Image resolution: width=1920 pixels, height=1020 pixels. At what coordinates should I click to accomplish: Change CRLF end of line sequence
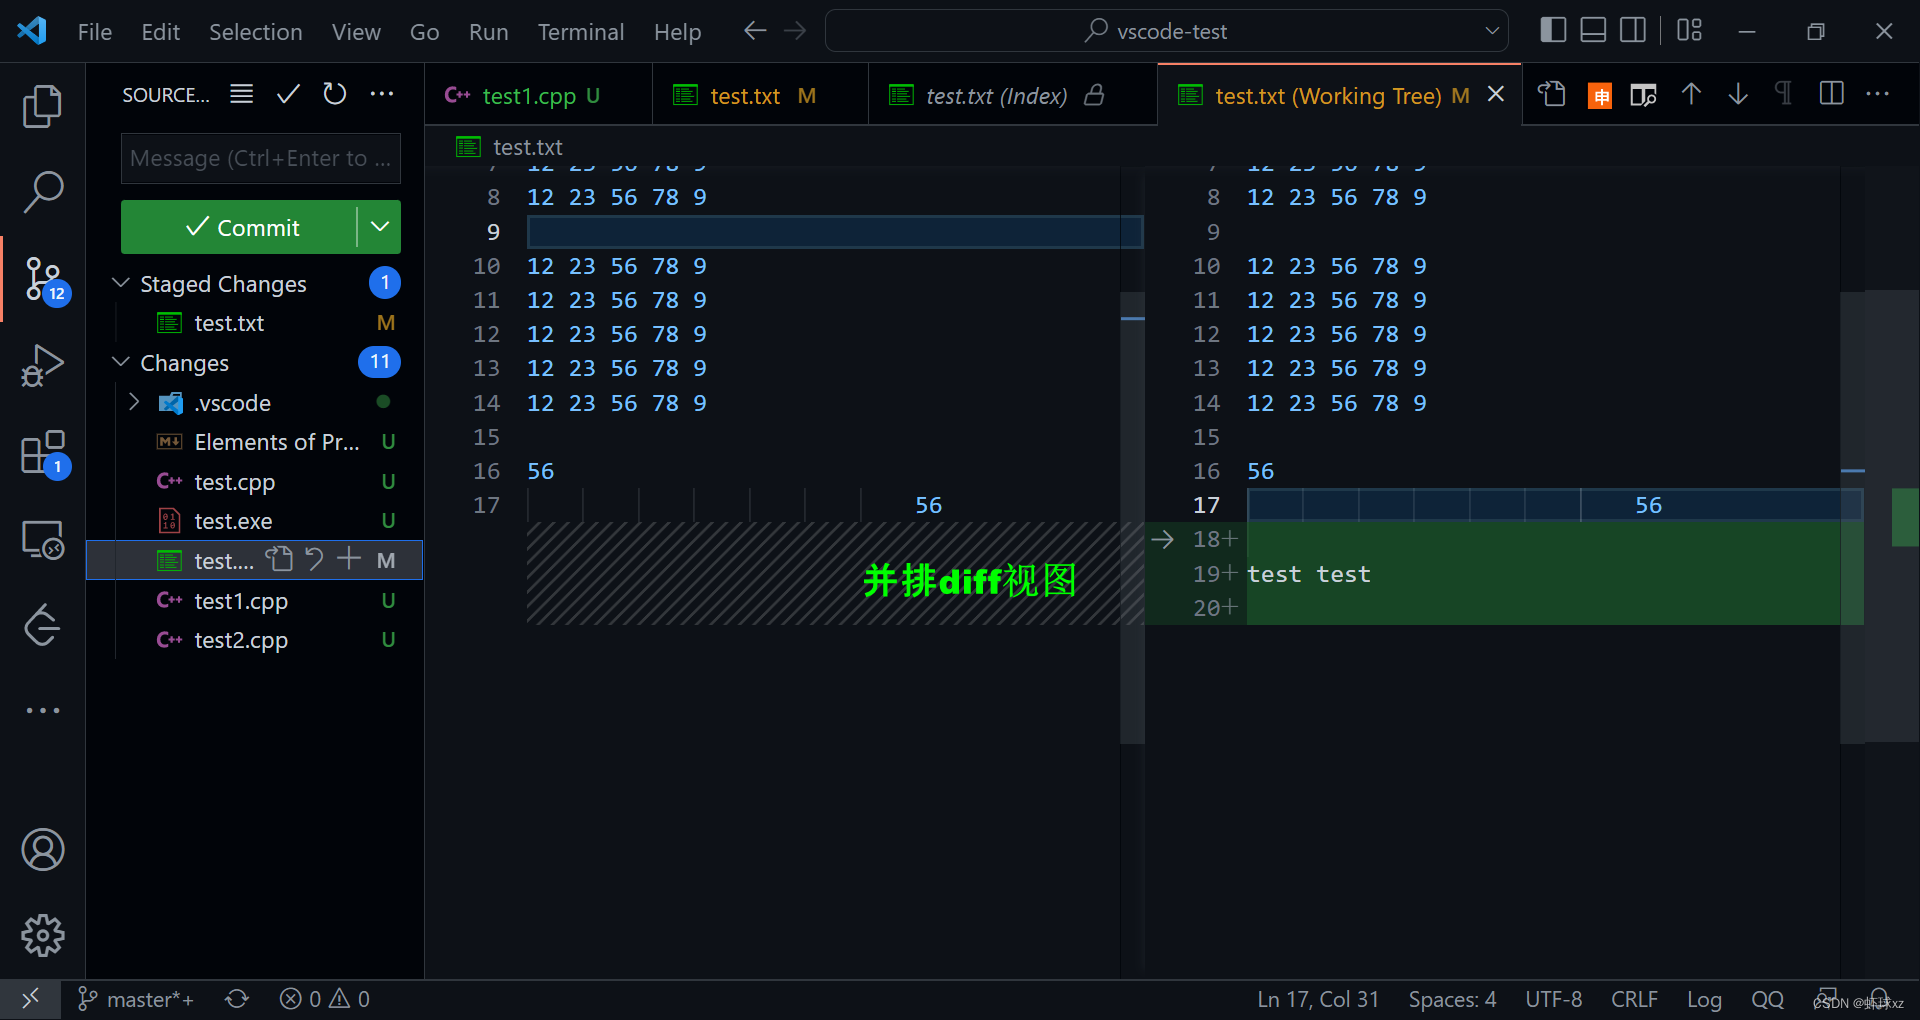pyautogui.click(x=1634, y=999)
